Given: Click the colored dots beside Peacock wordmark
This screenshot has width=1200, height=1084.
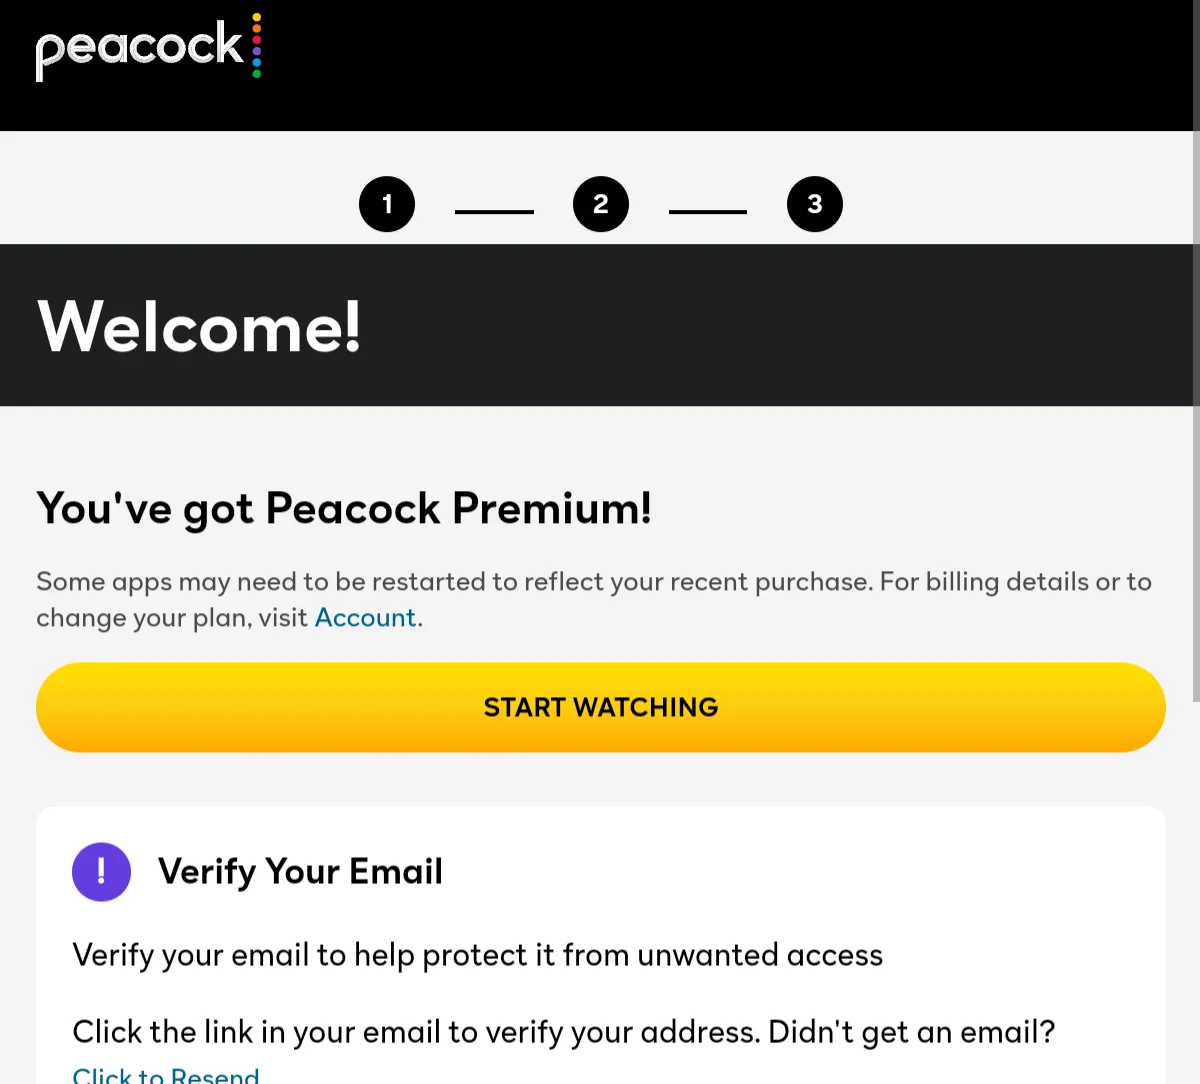Looking at the screenshot, I should point(257,45).
